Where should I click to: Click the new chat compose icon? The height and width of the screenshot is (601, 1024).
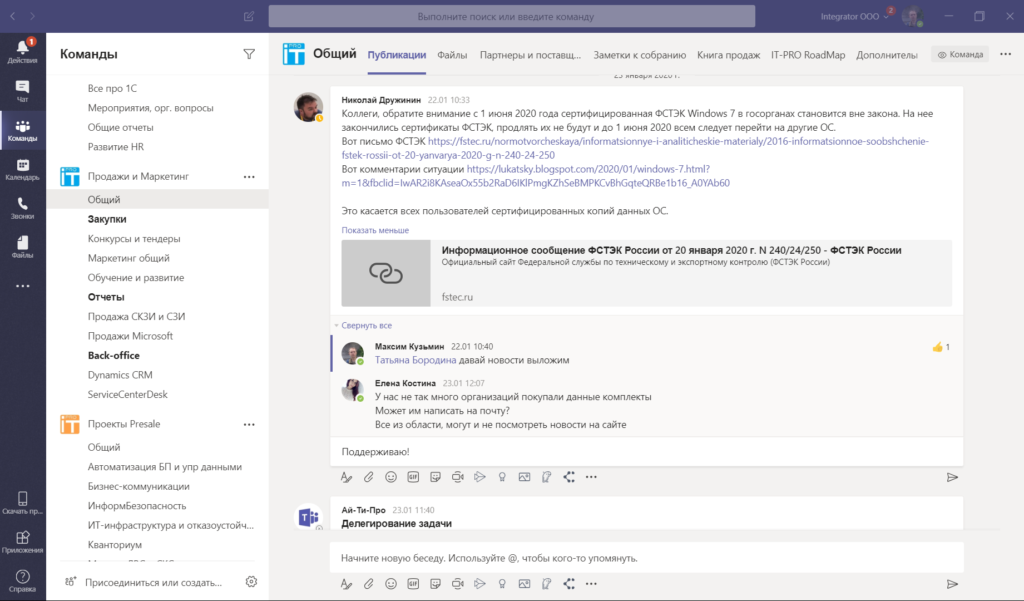pyautogui.click(x=249, y=16)
